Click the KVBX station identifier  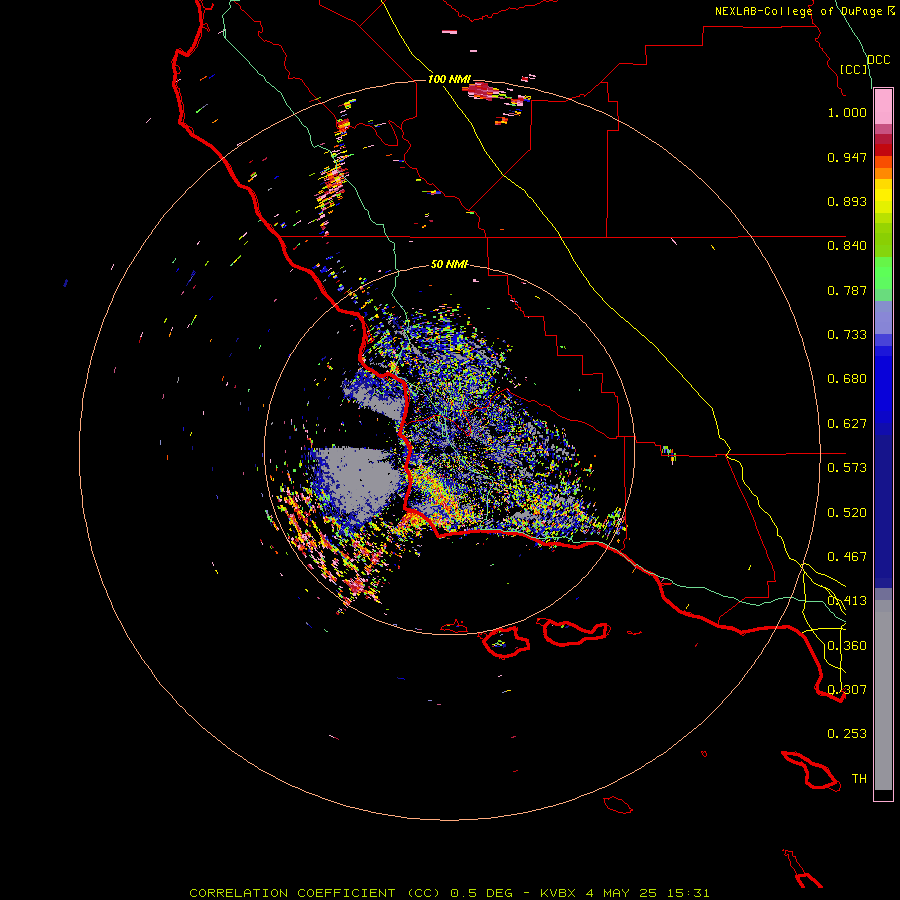click(557, 893)
